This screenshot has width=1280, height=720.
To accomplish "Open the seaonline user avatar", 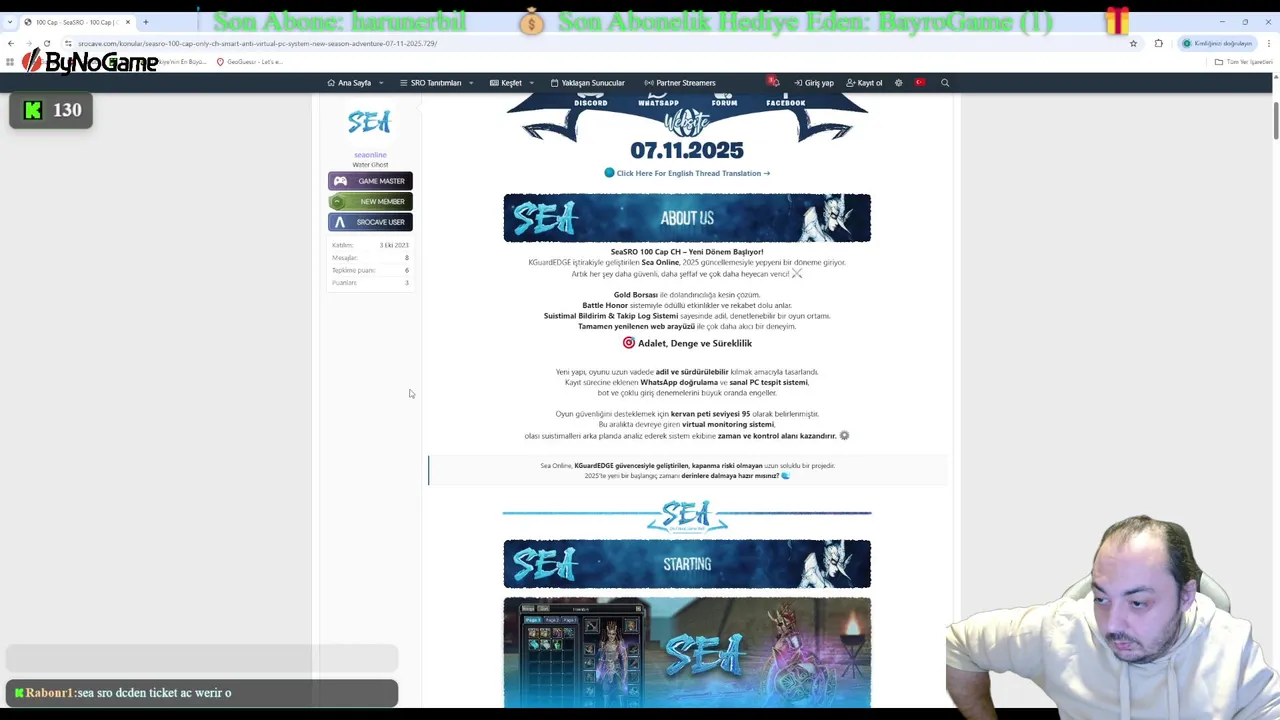I will tap(369, 122).
